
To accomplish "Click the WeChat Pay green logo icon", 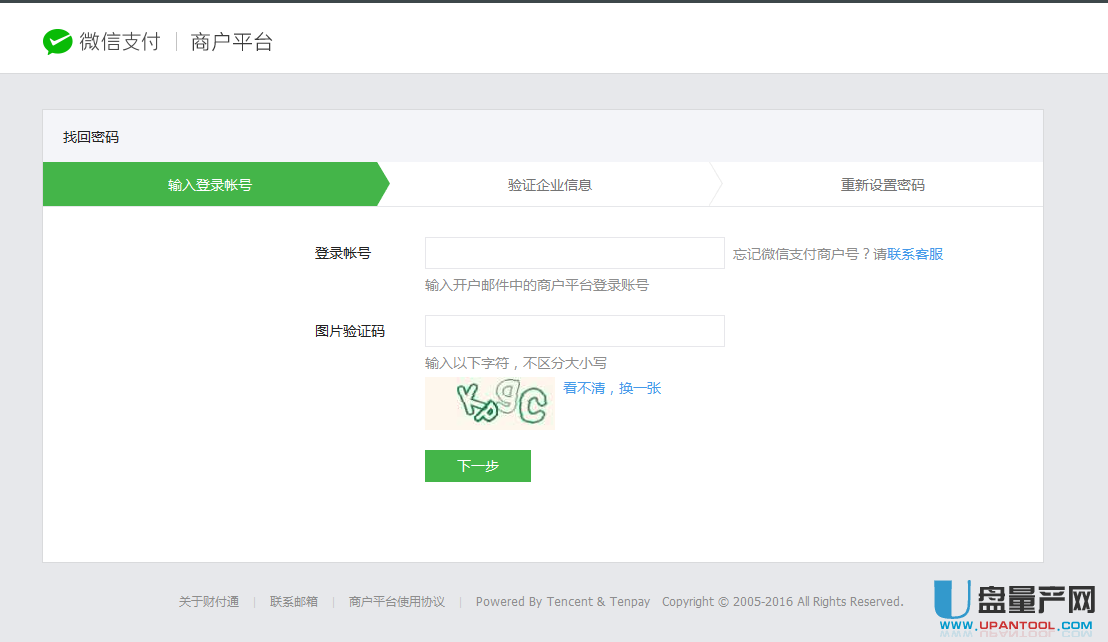I will [57, 41].
